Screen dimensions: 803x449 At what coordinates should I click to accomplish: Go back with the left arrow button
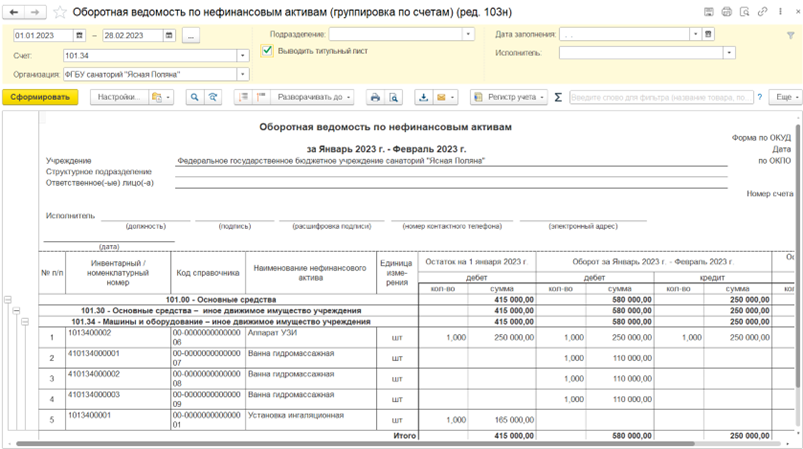click(14, 12)
